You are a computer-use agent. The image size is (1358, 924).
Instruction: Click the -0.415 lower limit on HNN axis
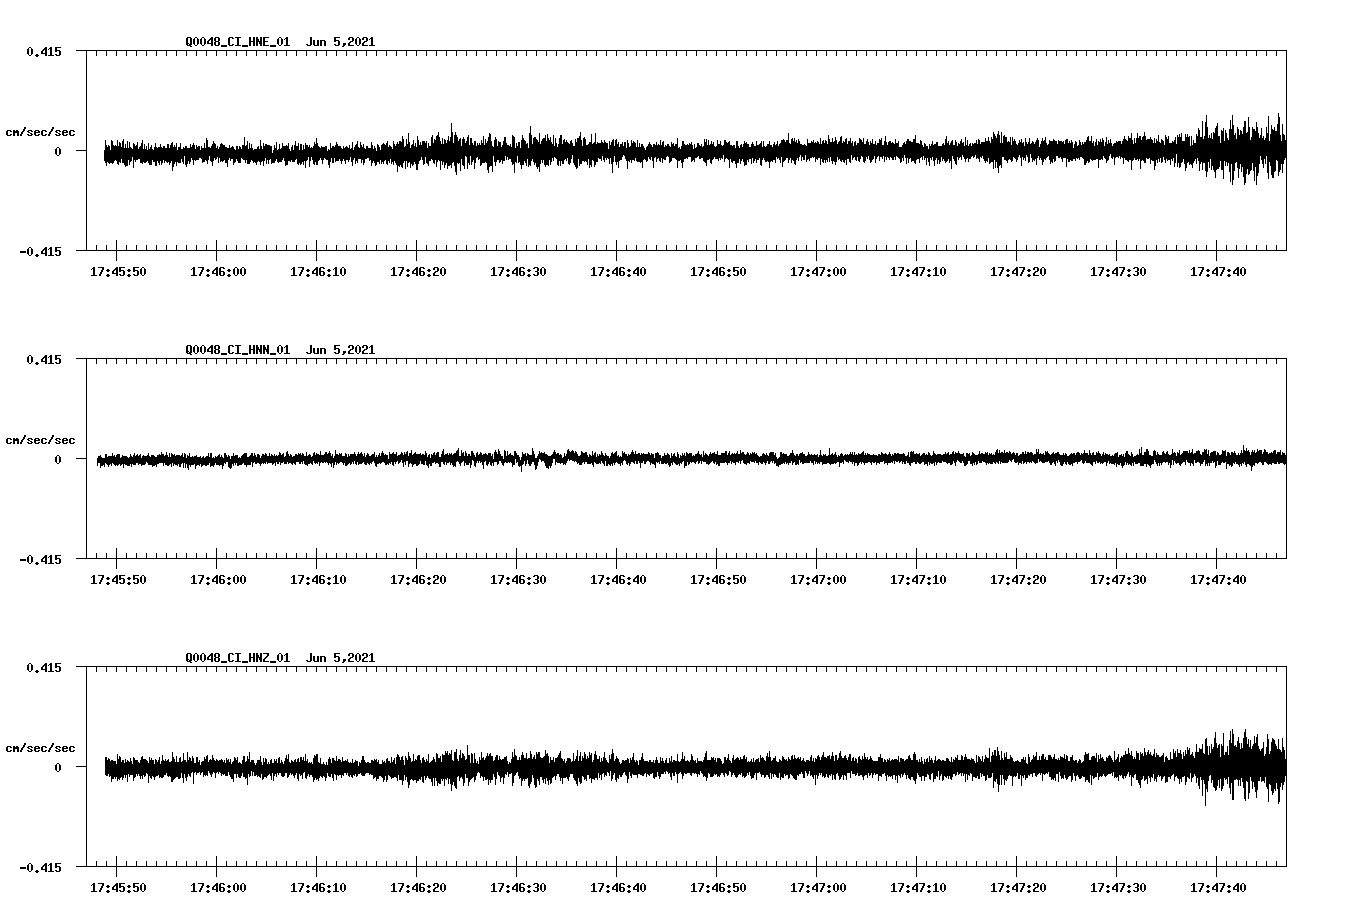[40, 559]
